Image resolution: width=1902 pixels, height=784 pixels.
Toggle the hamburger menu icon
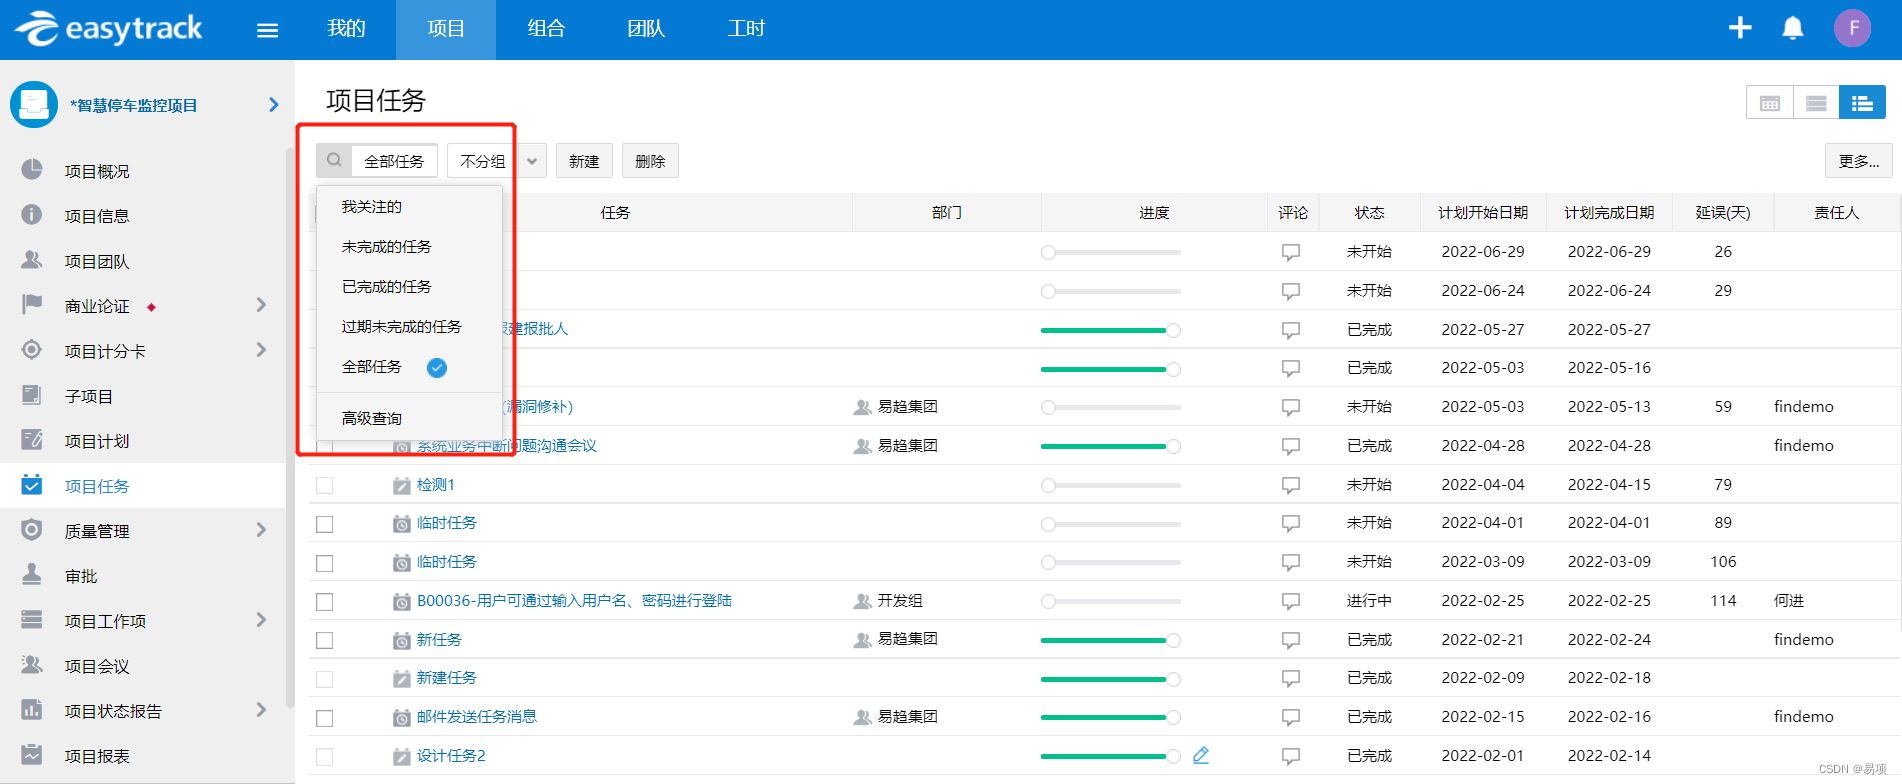267,30
